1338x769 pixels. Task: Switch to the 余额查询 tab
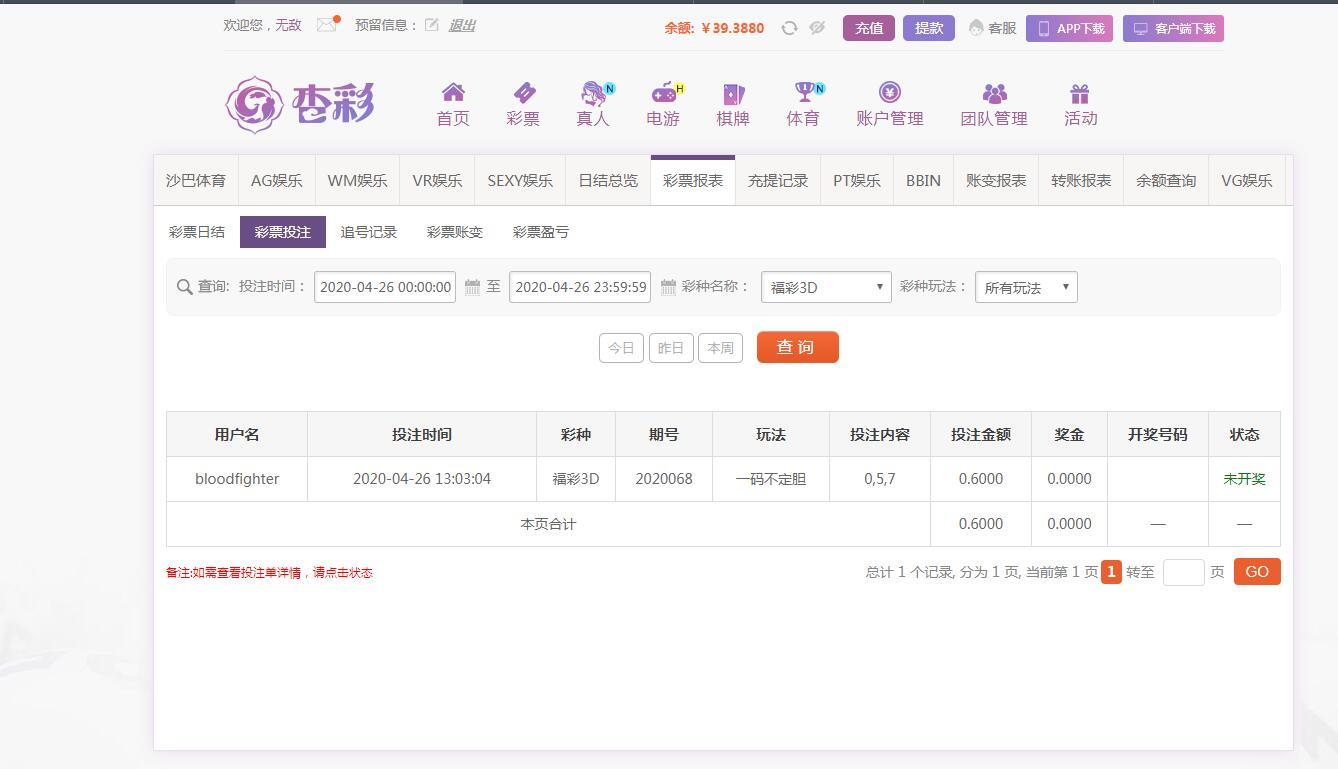pyautogui.click(x=1166, y=181)
